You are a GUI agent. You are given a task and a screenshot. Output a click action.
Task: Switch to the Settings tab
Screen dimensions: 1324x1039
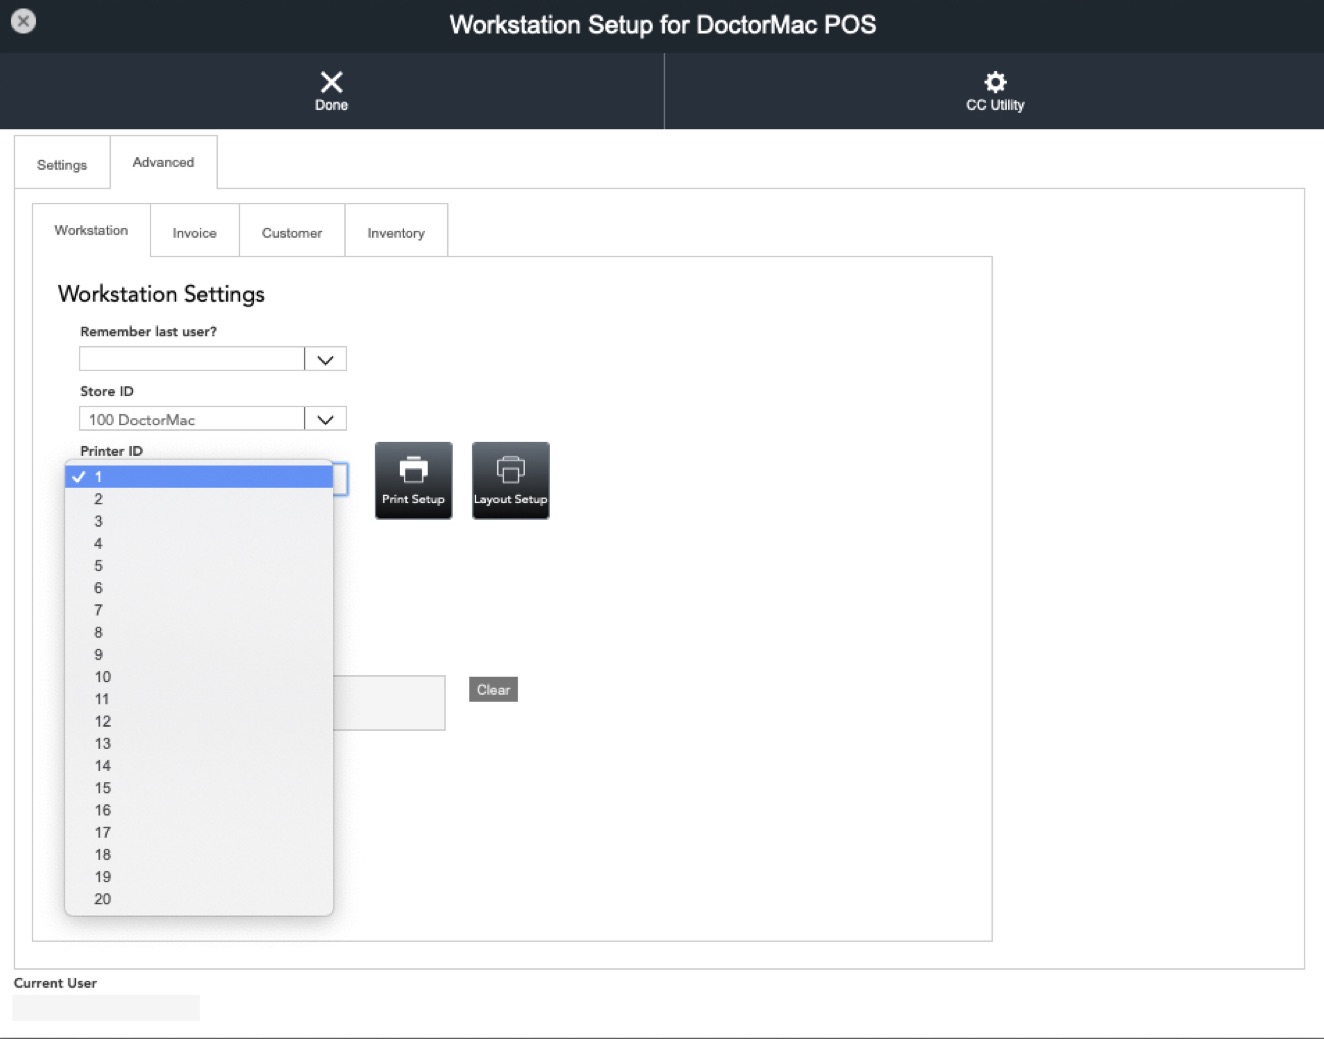click(62, 165)
